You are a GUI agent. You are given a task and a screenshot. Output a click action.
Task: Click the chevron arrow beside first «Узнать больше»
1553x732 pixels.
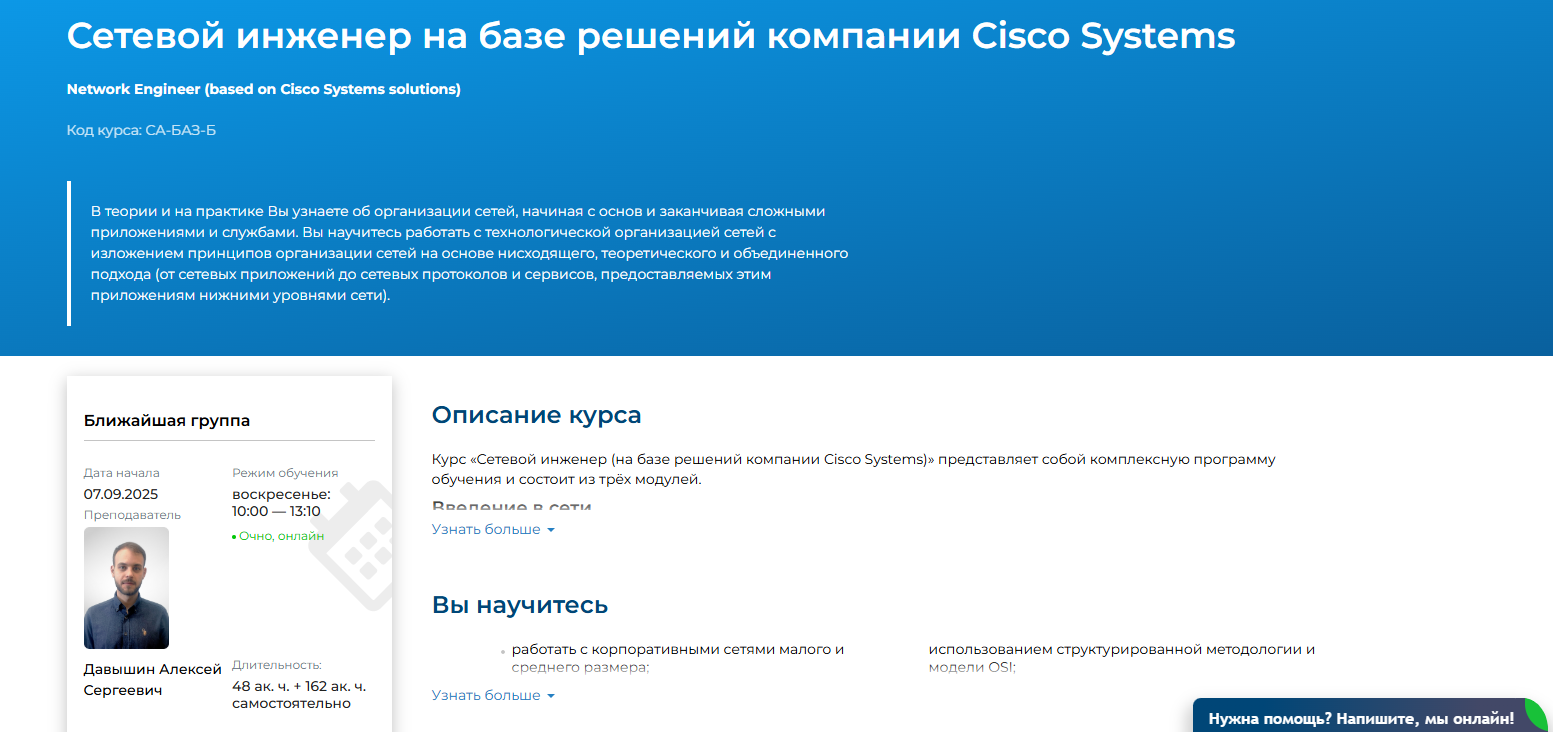(549, 529)
